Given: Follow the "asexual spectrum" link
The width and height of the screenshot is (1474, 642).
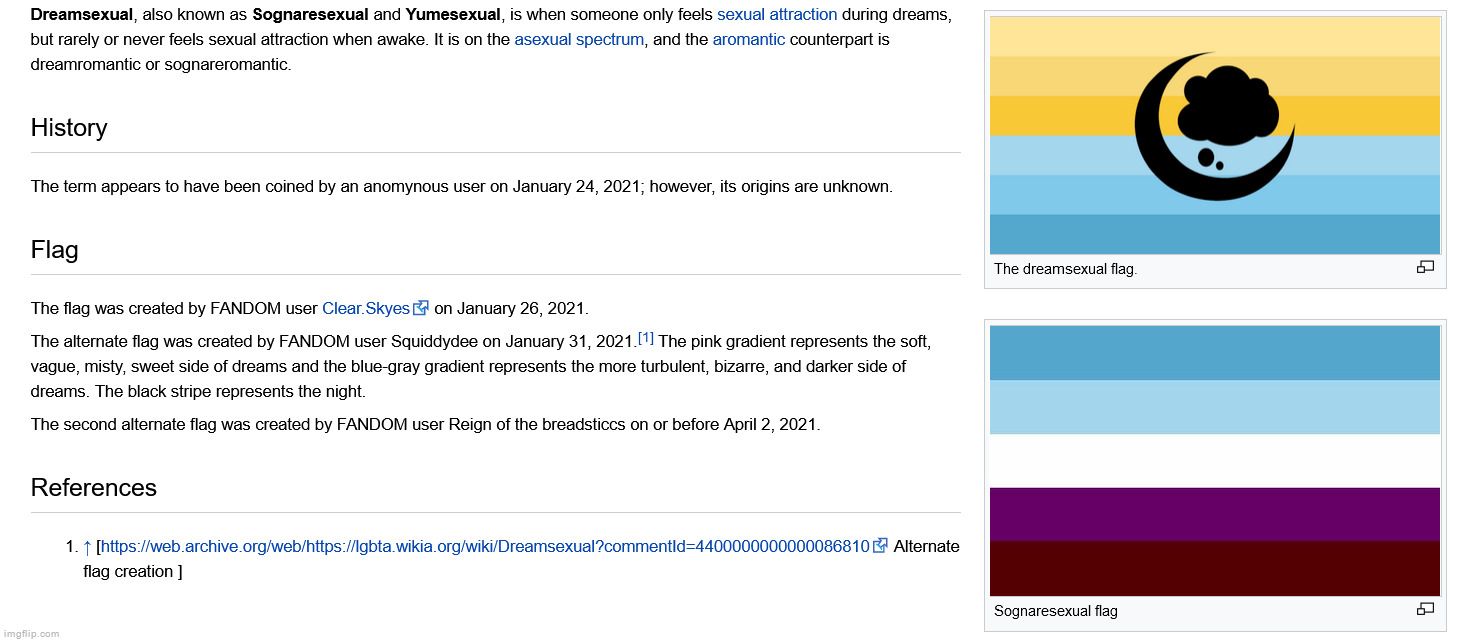Looking at the screenshot, I should (x=578, y=40).
